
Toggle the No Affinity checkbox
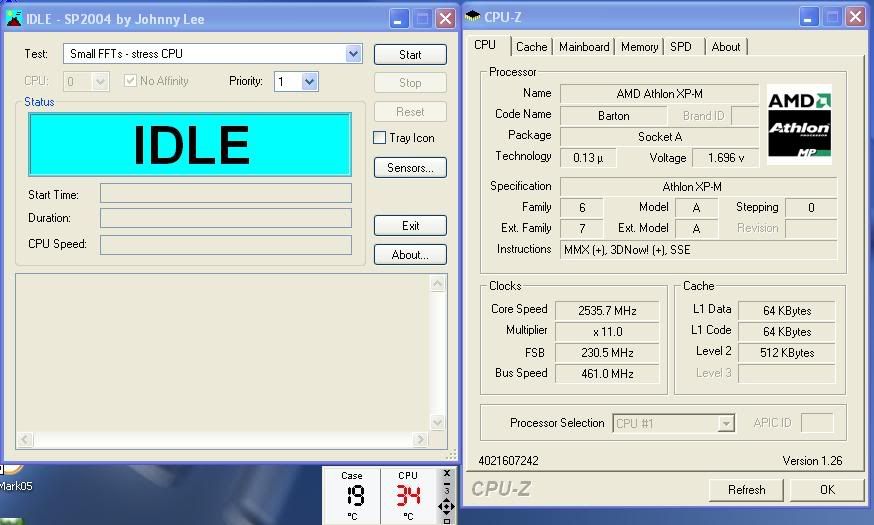coord(130,81)
